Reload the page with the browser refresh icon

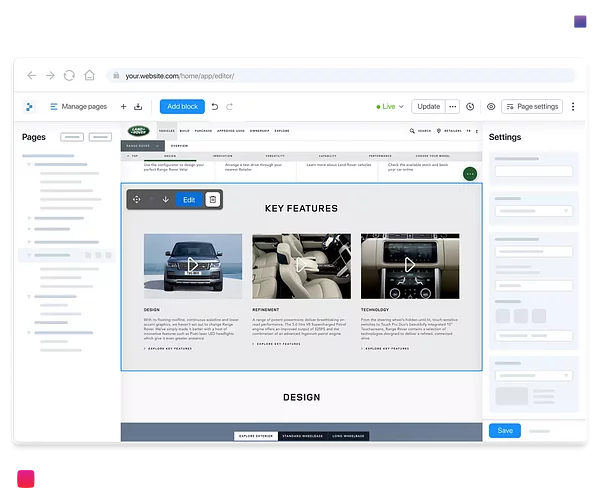point(69,75)
